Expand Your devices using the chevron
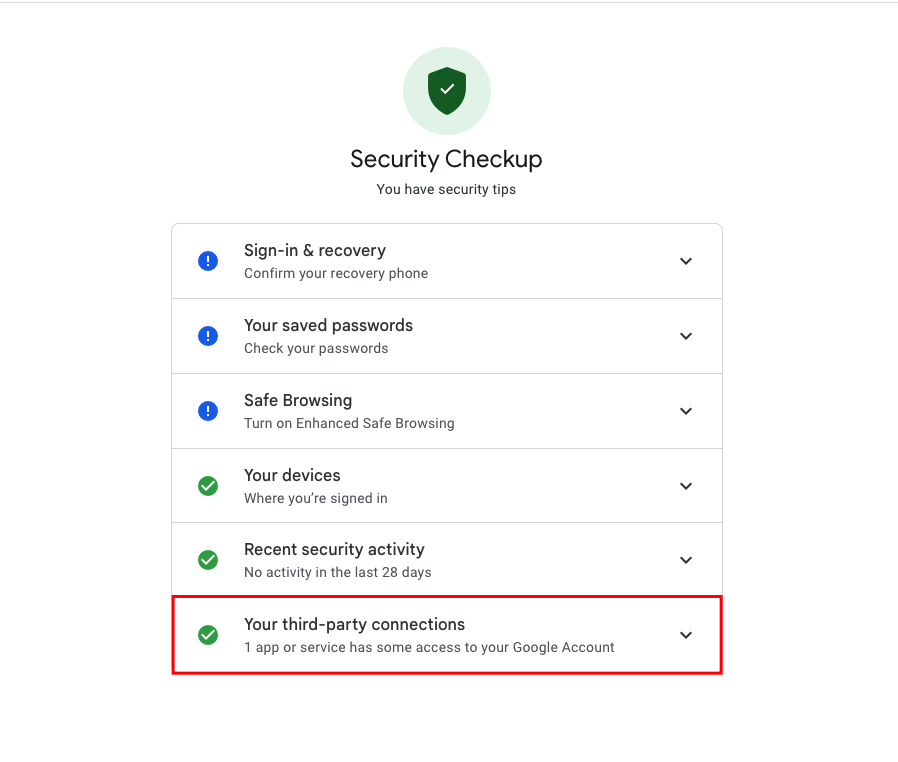Screen dimensions: 898x762 point(686,486)
